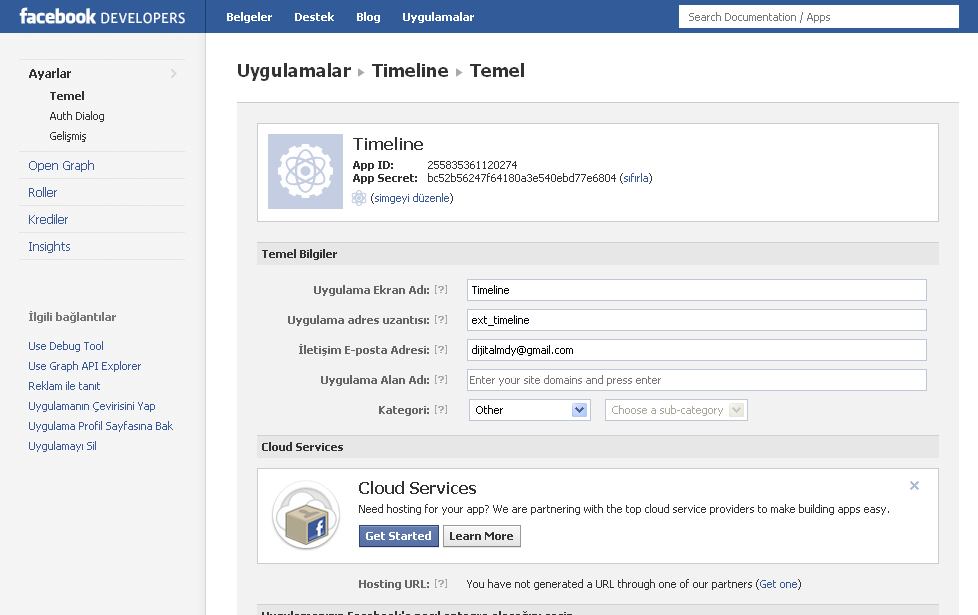Click the Uygulamayı Sil link
978x615 pixels.
[62, 445]
